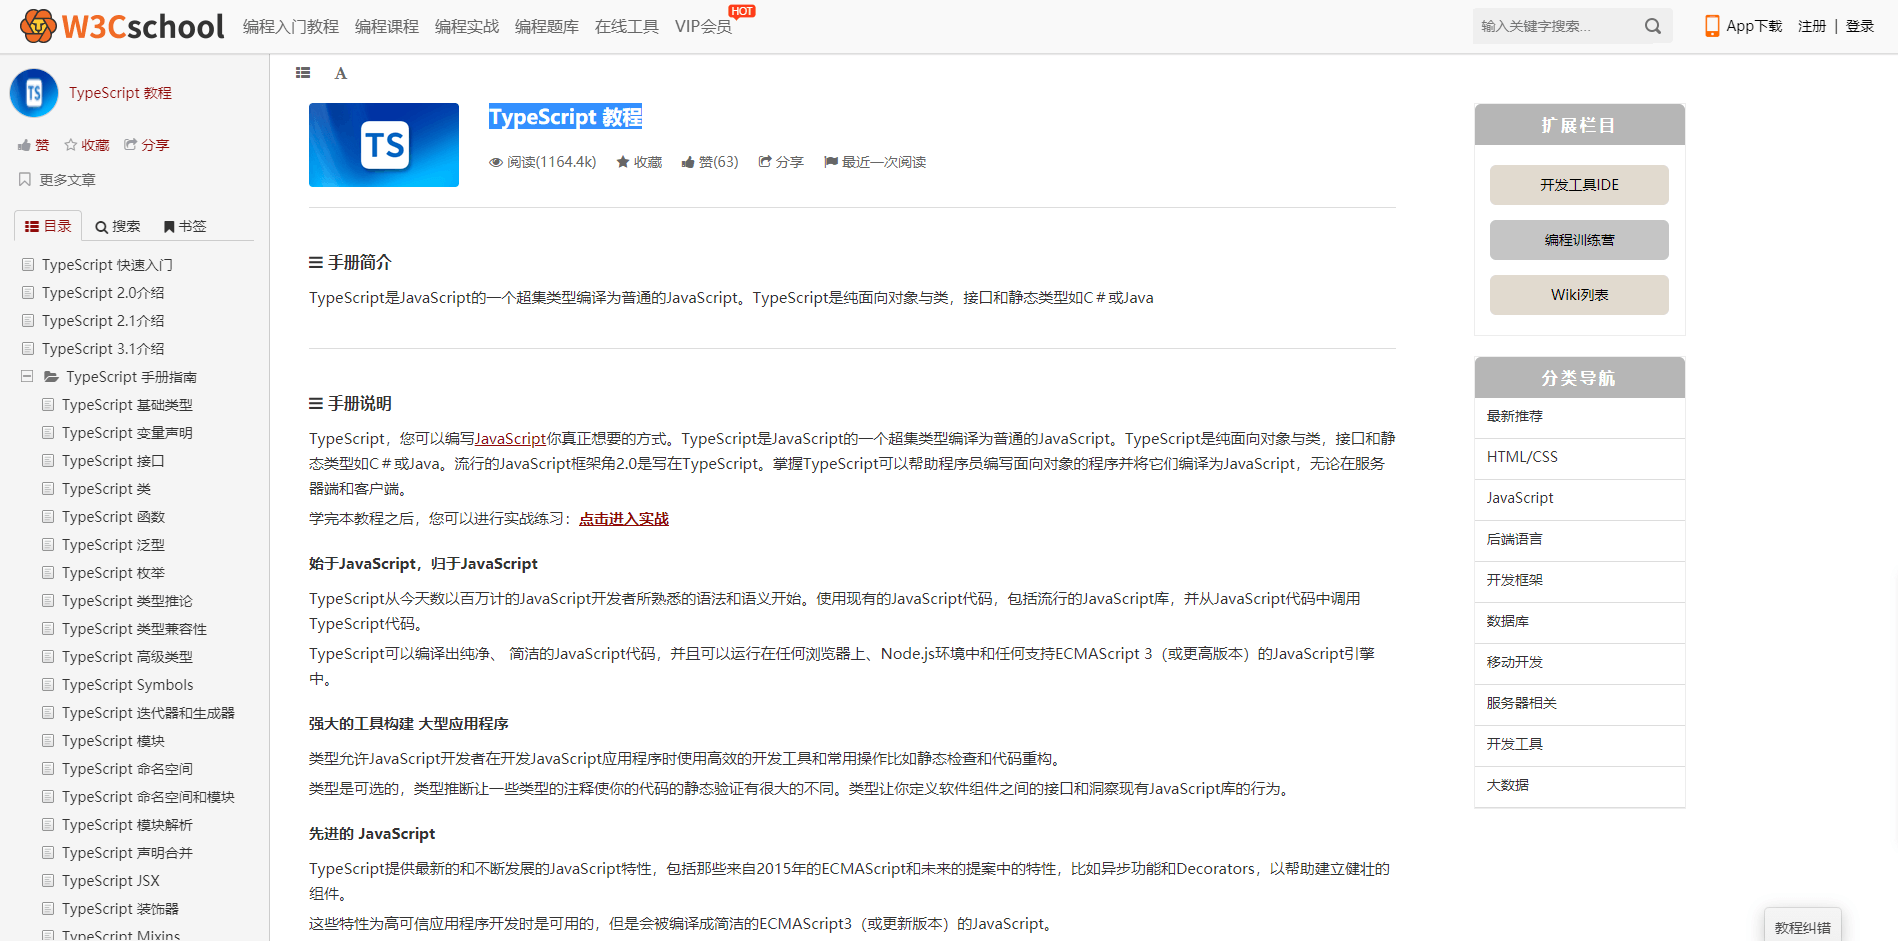Open the 编程题库 menu

click(547, 26)
